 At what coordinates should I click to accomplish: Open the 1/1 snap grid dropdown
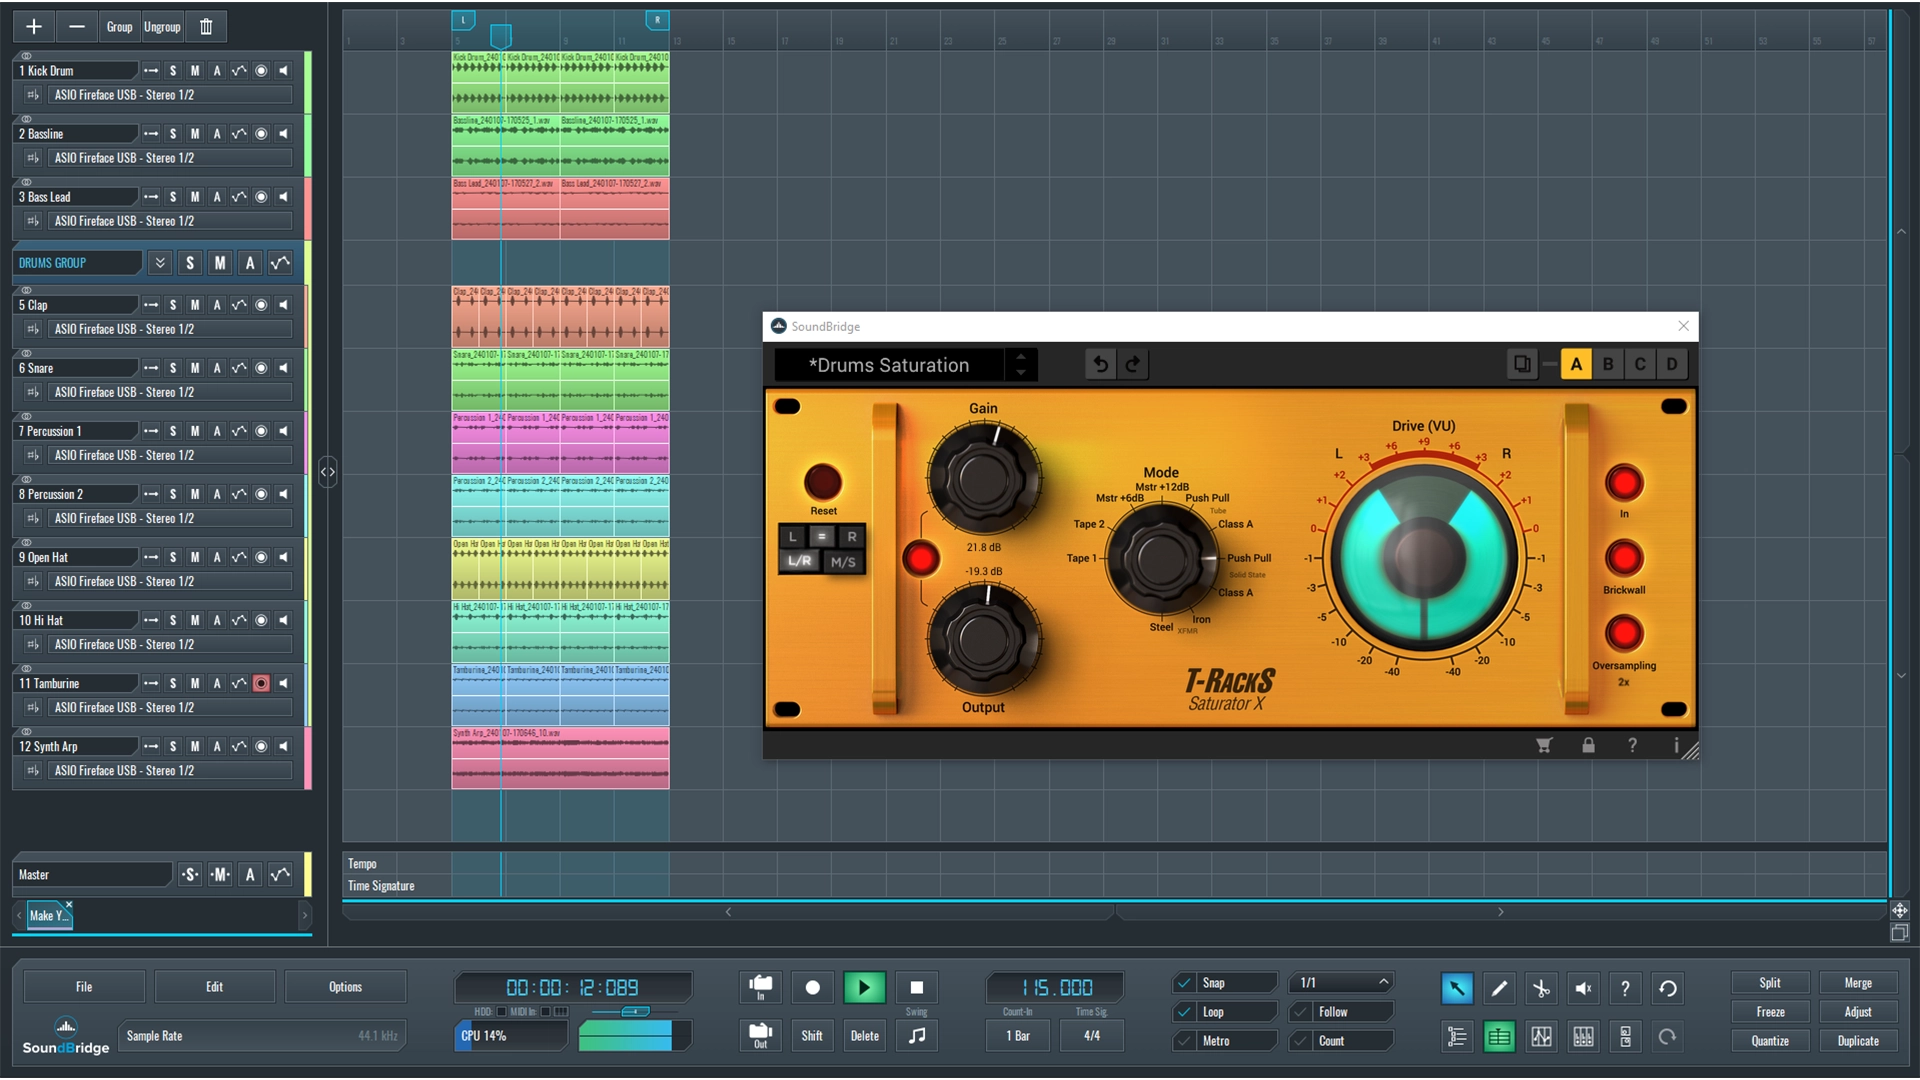click(x=1340, y=983)
